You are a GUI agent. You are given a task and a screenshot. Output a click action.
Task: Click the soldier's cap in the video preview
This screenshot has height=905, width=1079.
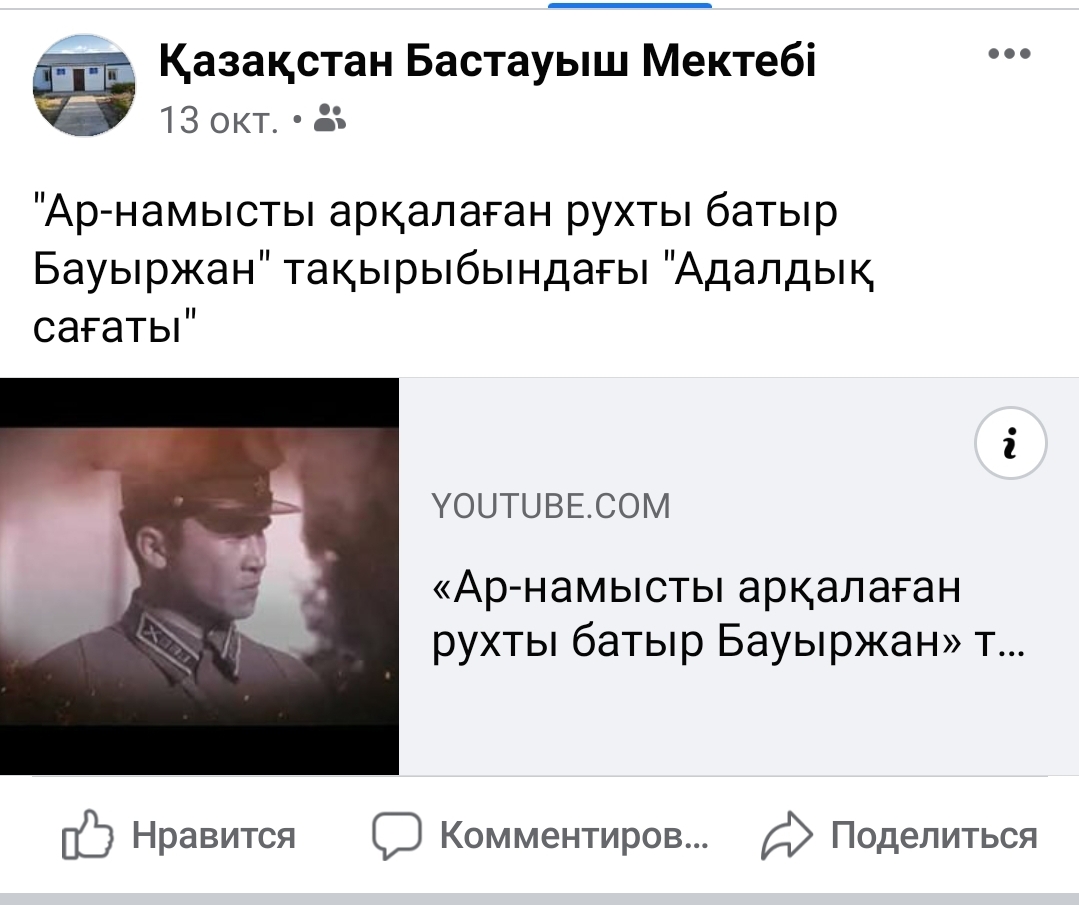point(206,485)
